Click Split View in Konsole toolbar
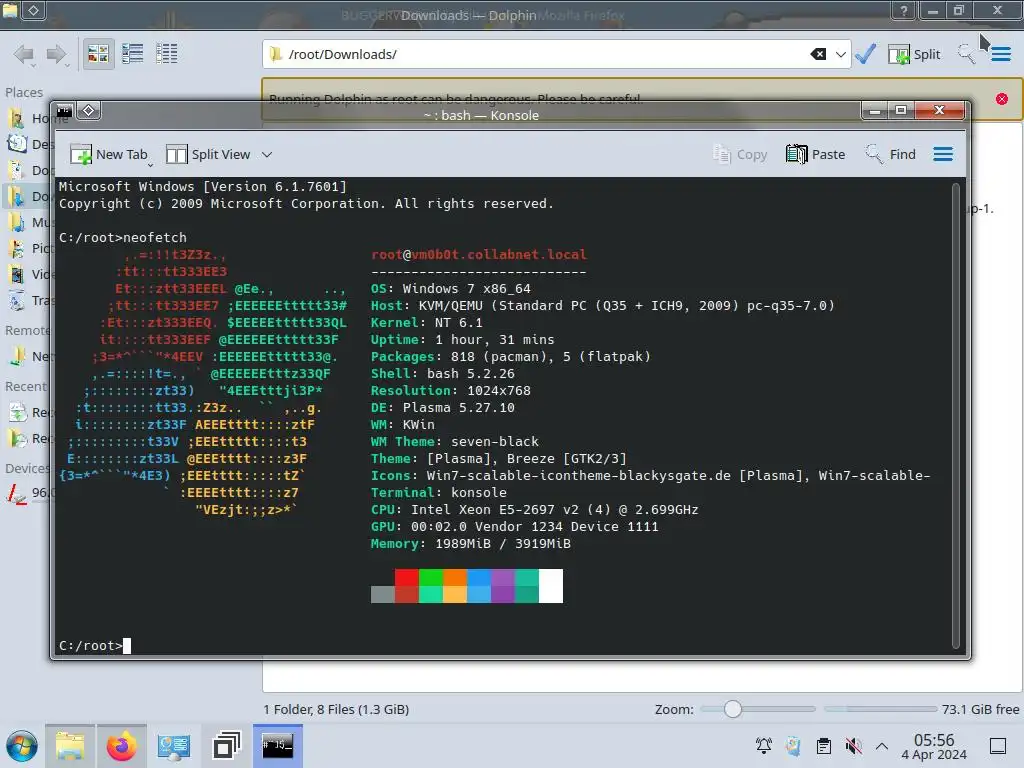 [208, 154]
